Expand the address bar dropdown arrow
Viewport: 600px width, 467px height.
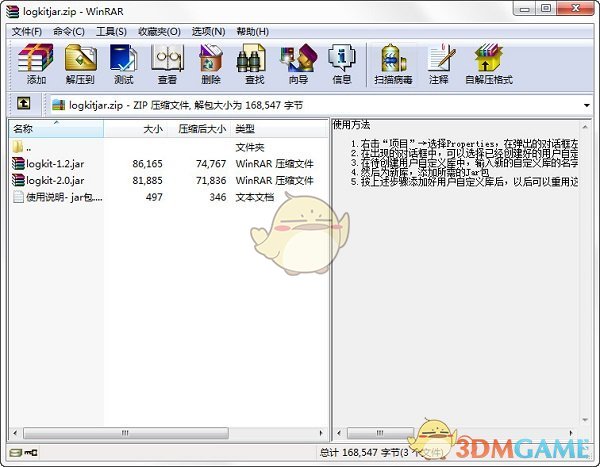[x=587, y=105]
